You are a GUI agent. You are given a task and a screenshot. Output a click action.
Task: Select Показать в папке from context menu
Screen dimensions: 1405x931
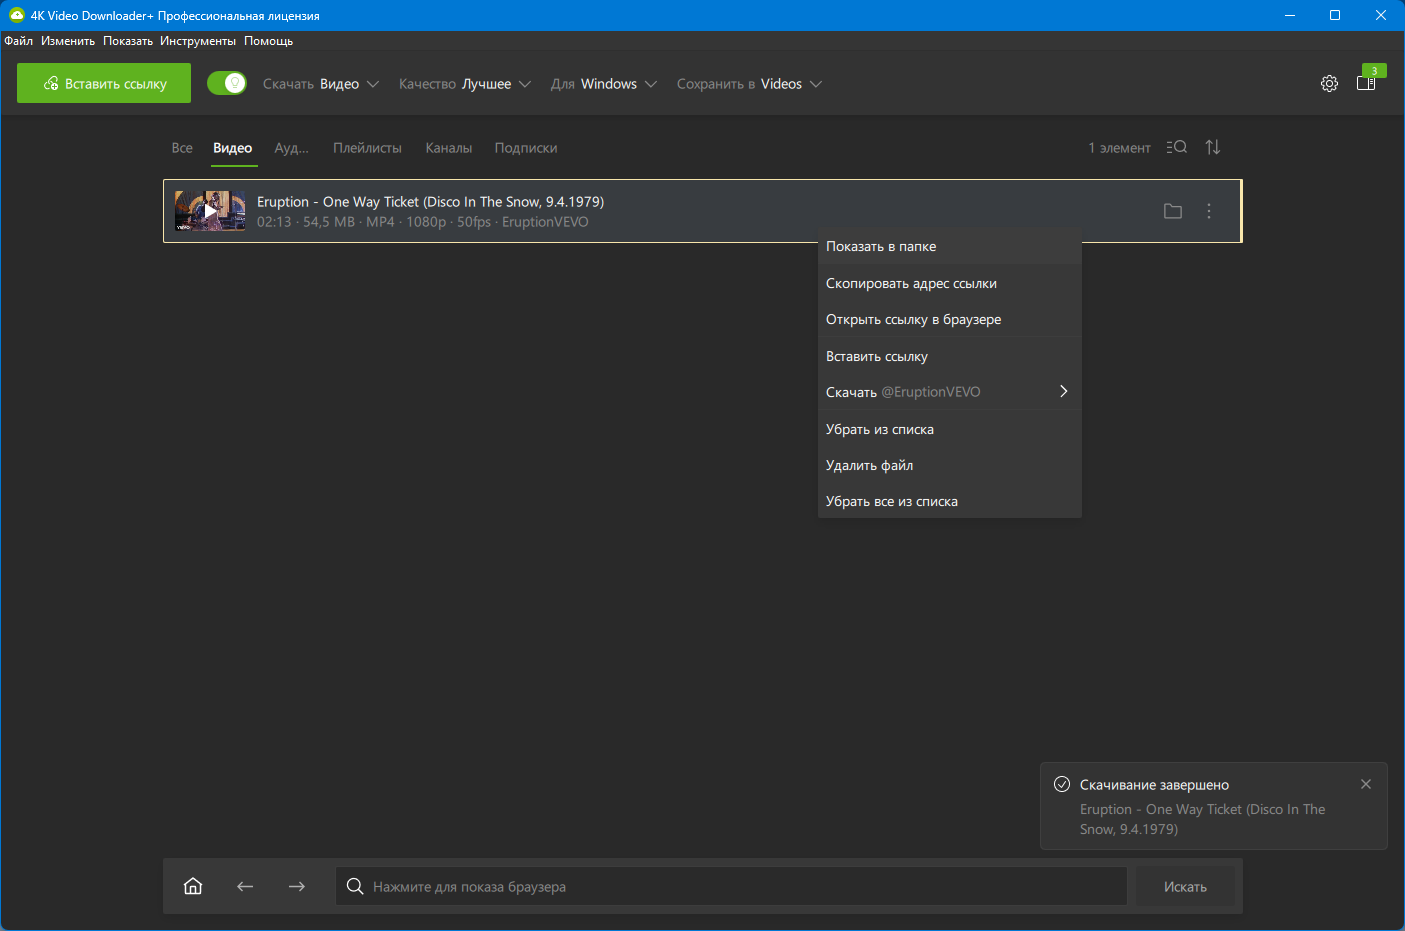pyautogui.click(x=881, y=246)
